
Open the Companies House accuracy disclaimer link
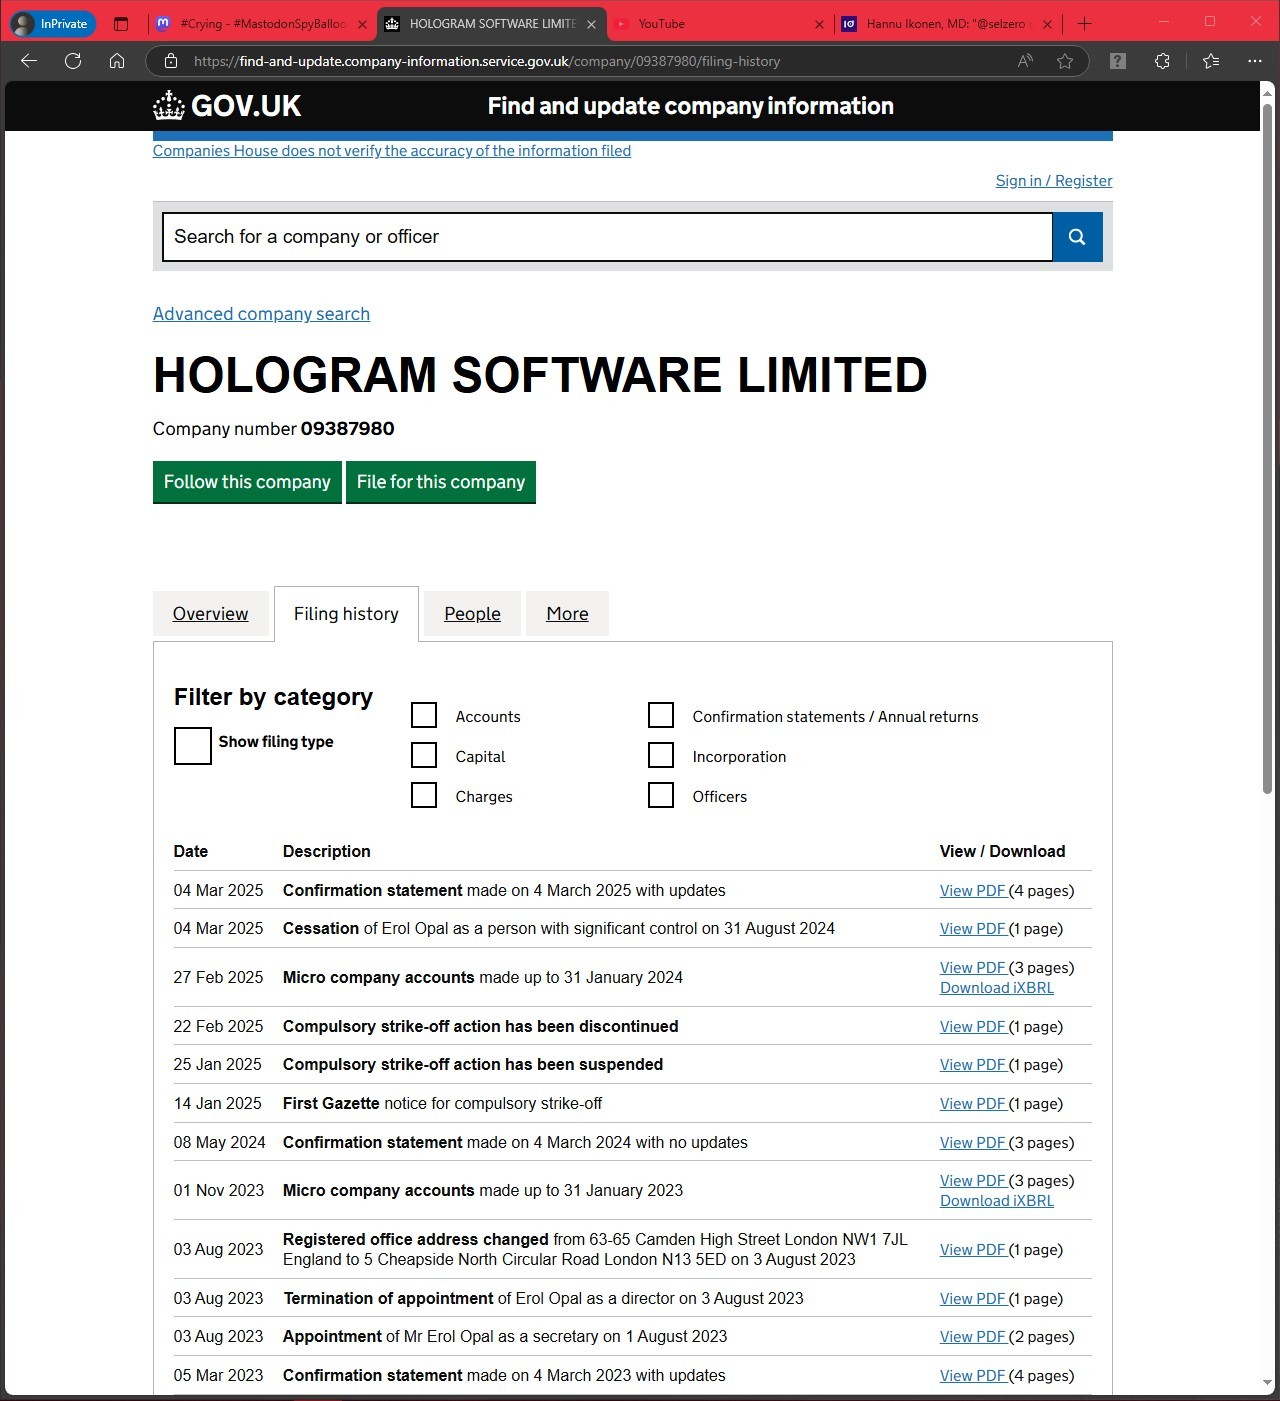pyautogui.click(x=392, y=151)
